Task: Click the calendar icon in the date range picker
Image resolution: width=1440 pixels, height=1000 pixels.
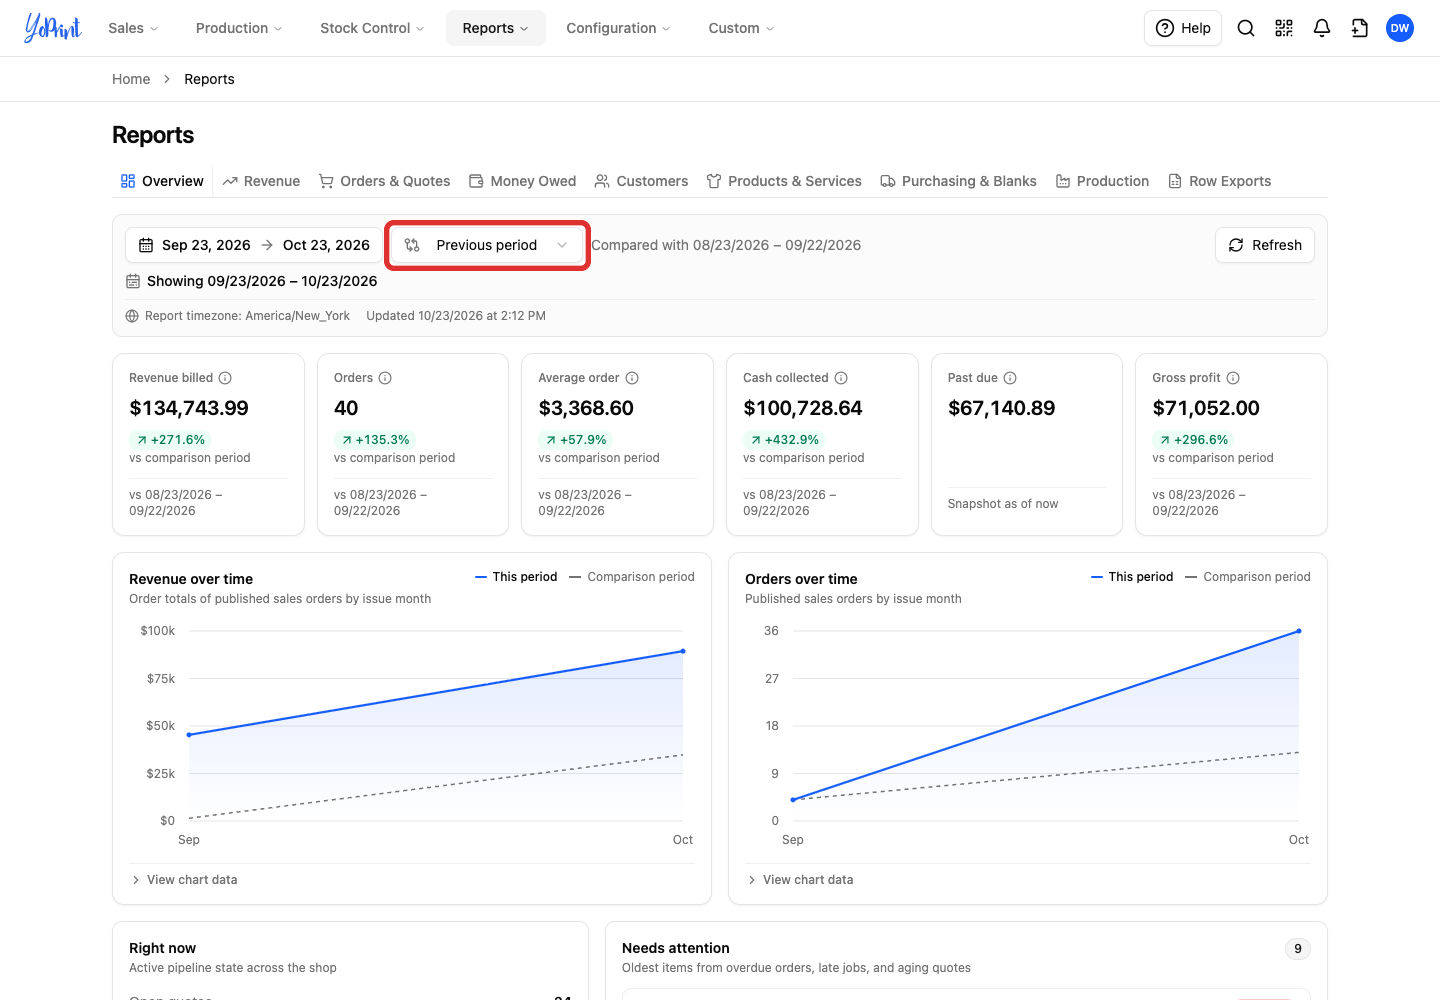Action: pyautogui.click(x=146, y=245)
